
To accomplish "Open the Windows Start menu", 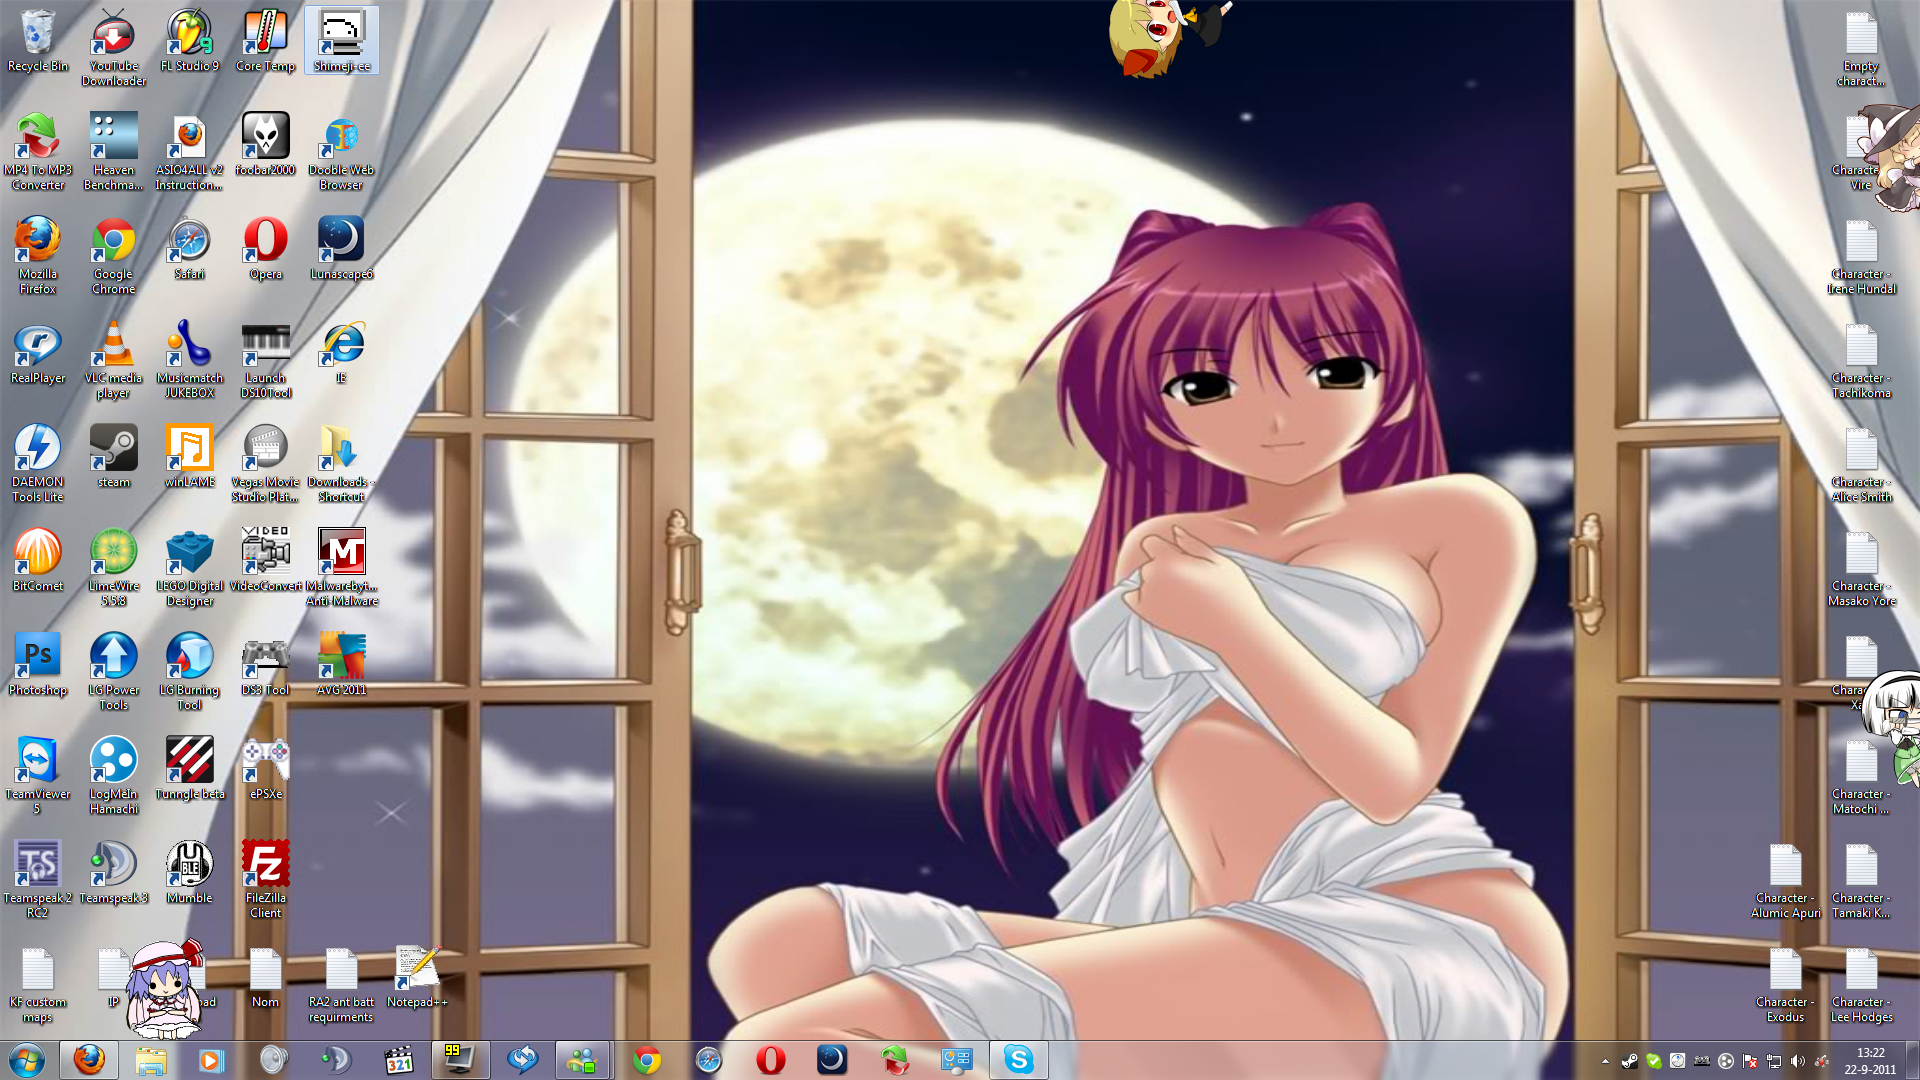I will point(27,1059).
